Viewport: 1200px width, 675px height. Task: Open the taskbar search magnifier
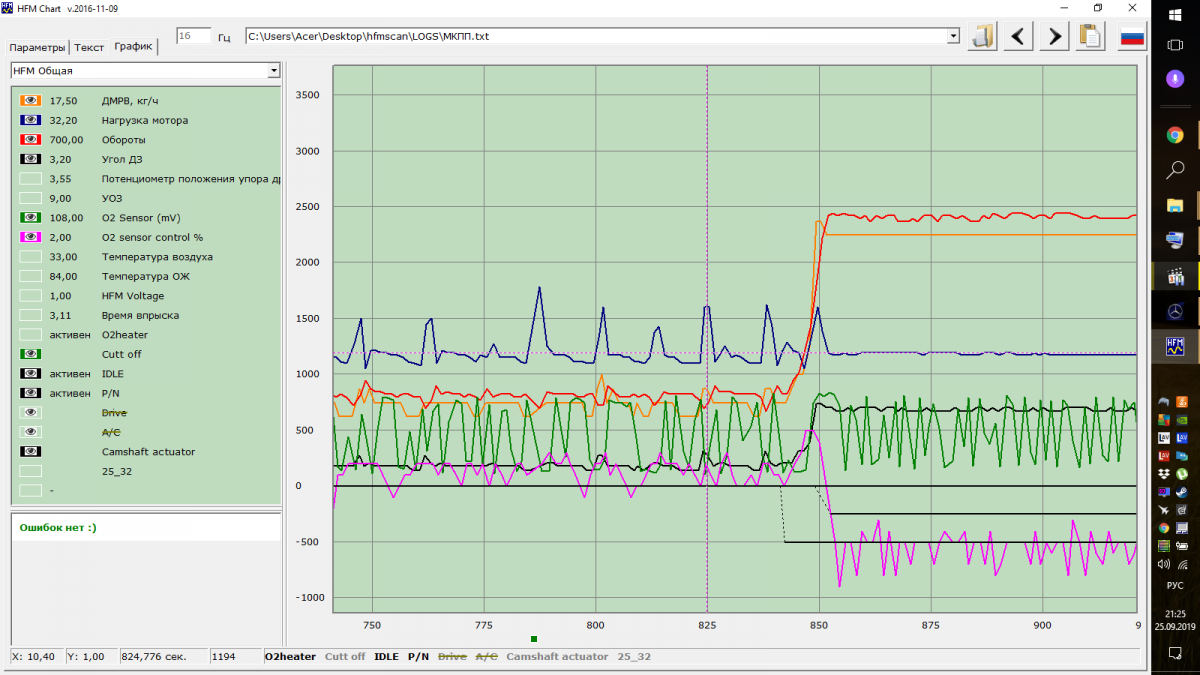[x=1175, y=170]
